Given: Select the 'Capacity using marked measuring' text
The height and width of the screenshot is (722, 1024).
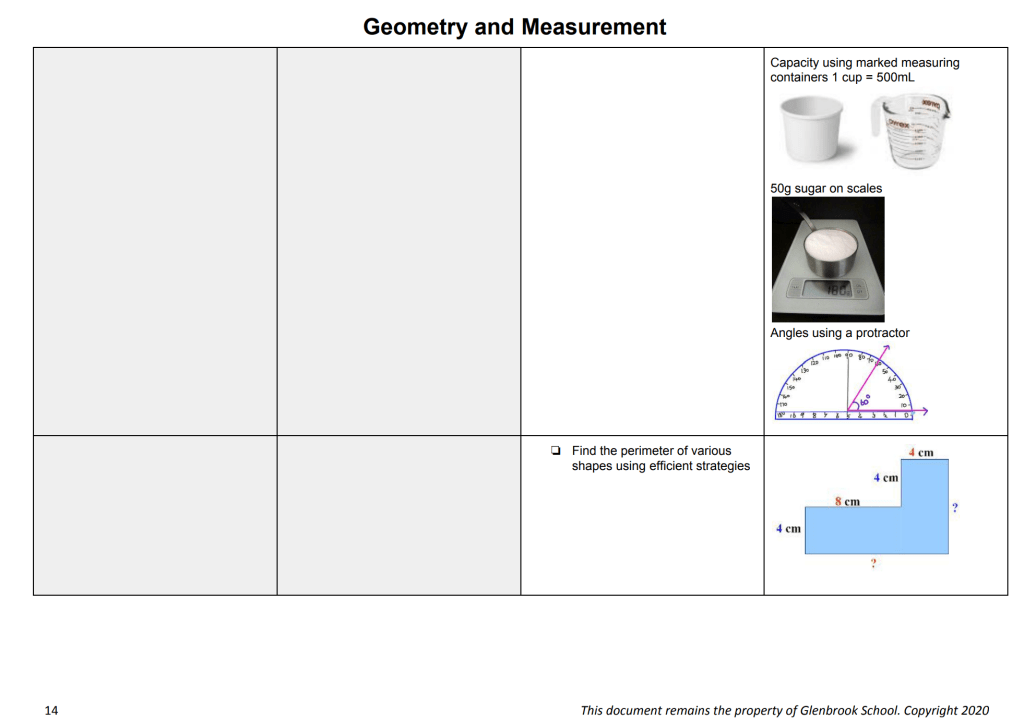Looking at the screenshot, I should pos(864,63).
